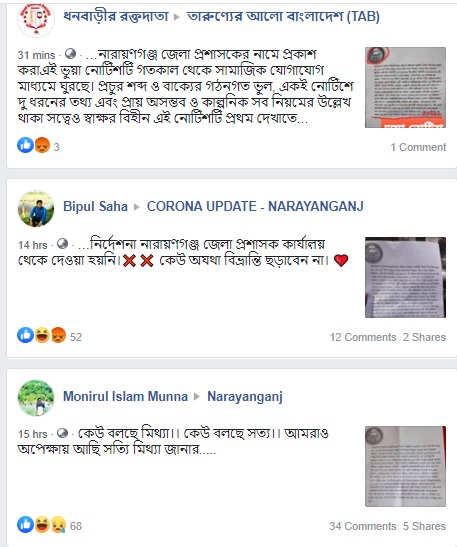Click the Haha reaction icon on Bipul Saha's post
Image resolution: width=457 pixels, height=547 pixels.
click(x=42, y=335)
